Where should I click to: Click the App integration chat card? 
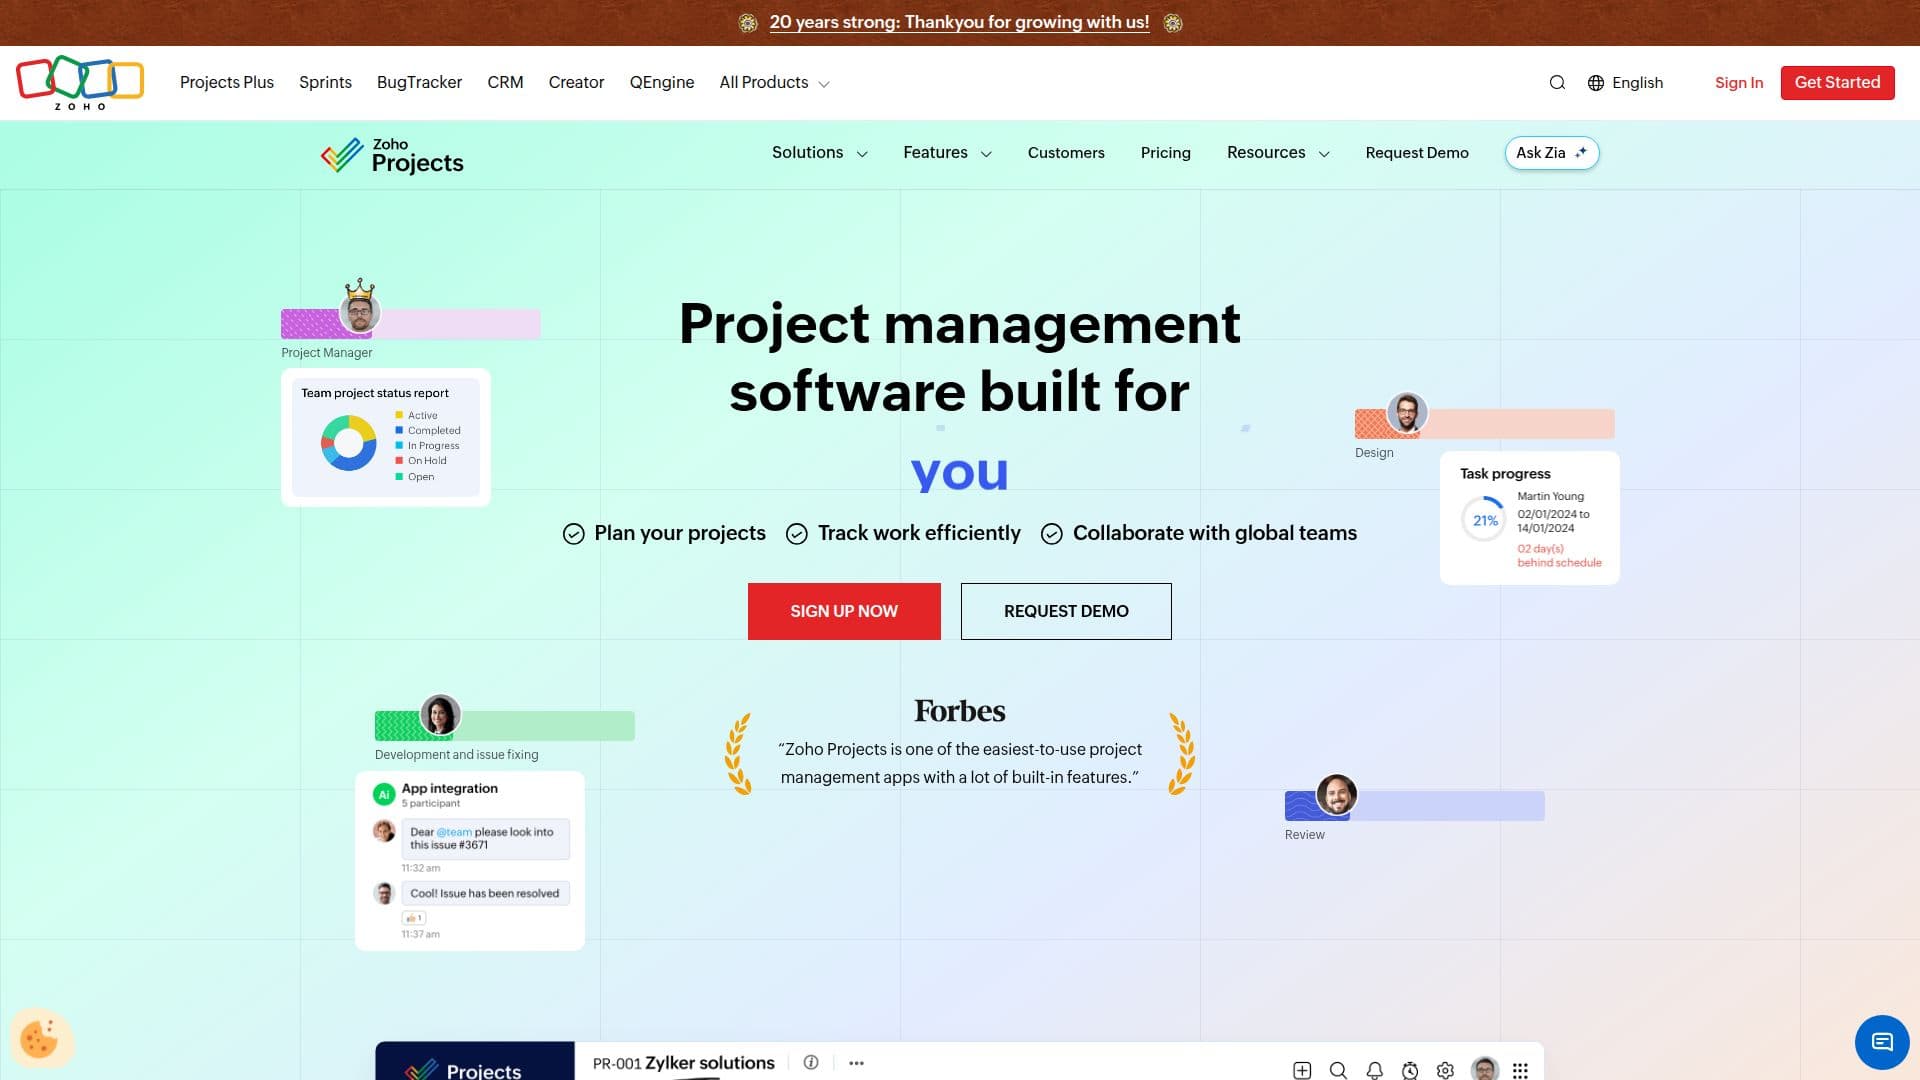coord(470,860)
